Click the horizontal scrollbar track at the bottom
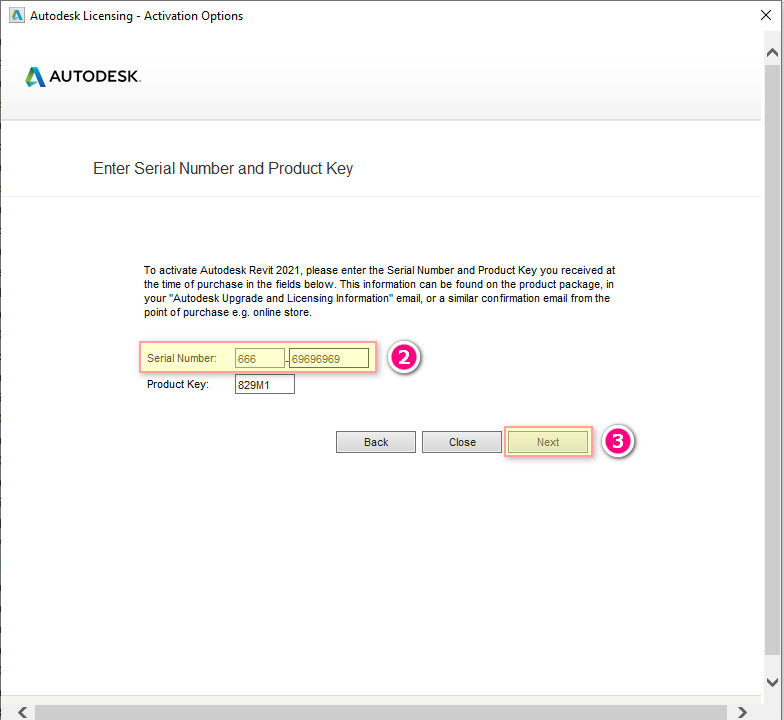Viewport: 784px width, 720px height. point(380,711)
